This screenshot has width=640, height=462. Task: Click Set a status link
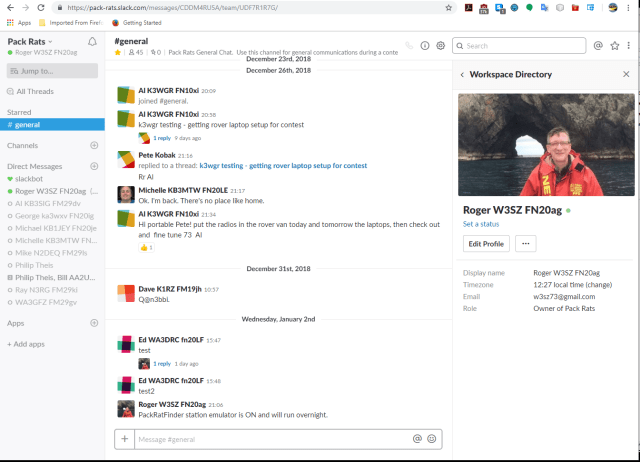(x=481, y=224)
